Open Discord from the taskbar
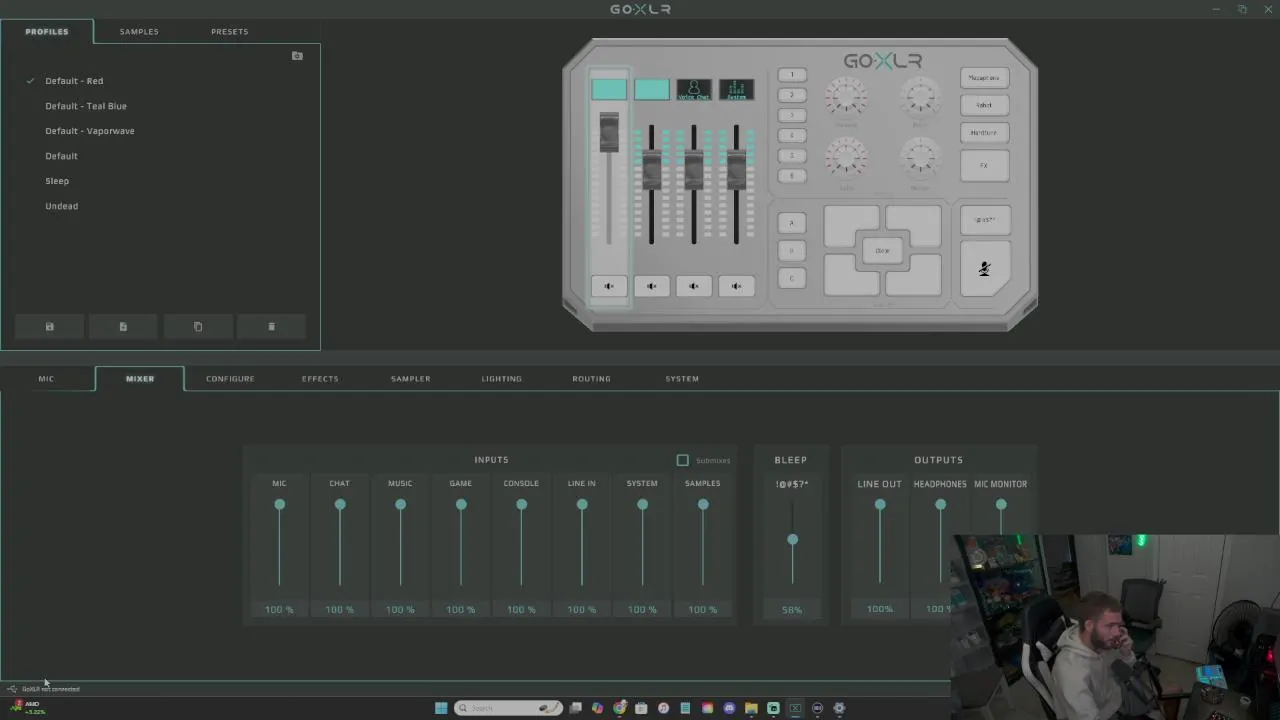 pyautogui.click(x=729, y=708)
